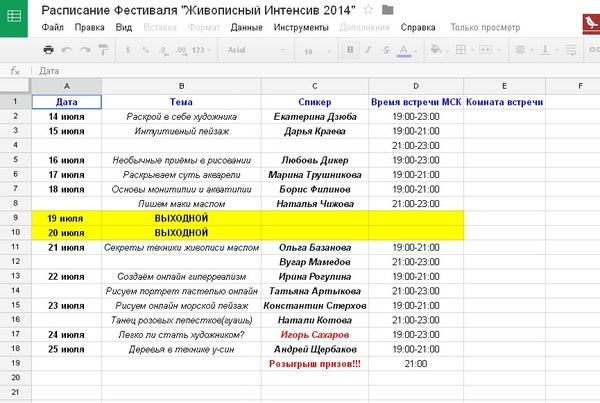600x403 pixels.
Task: Open the text color picker
Action: coord(404,50)
